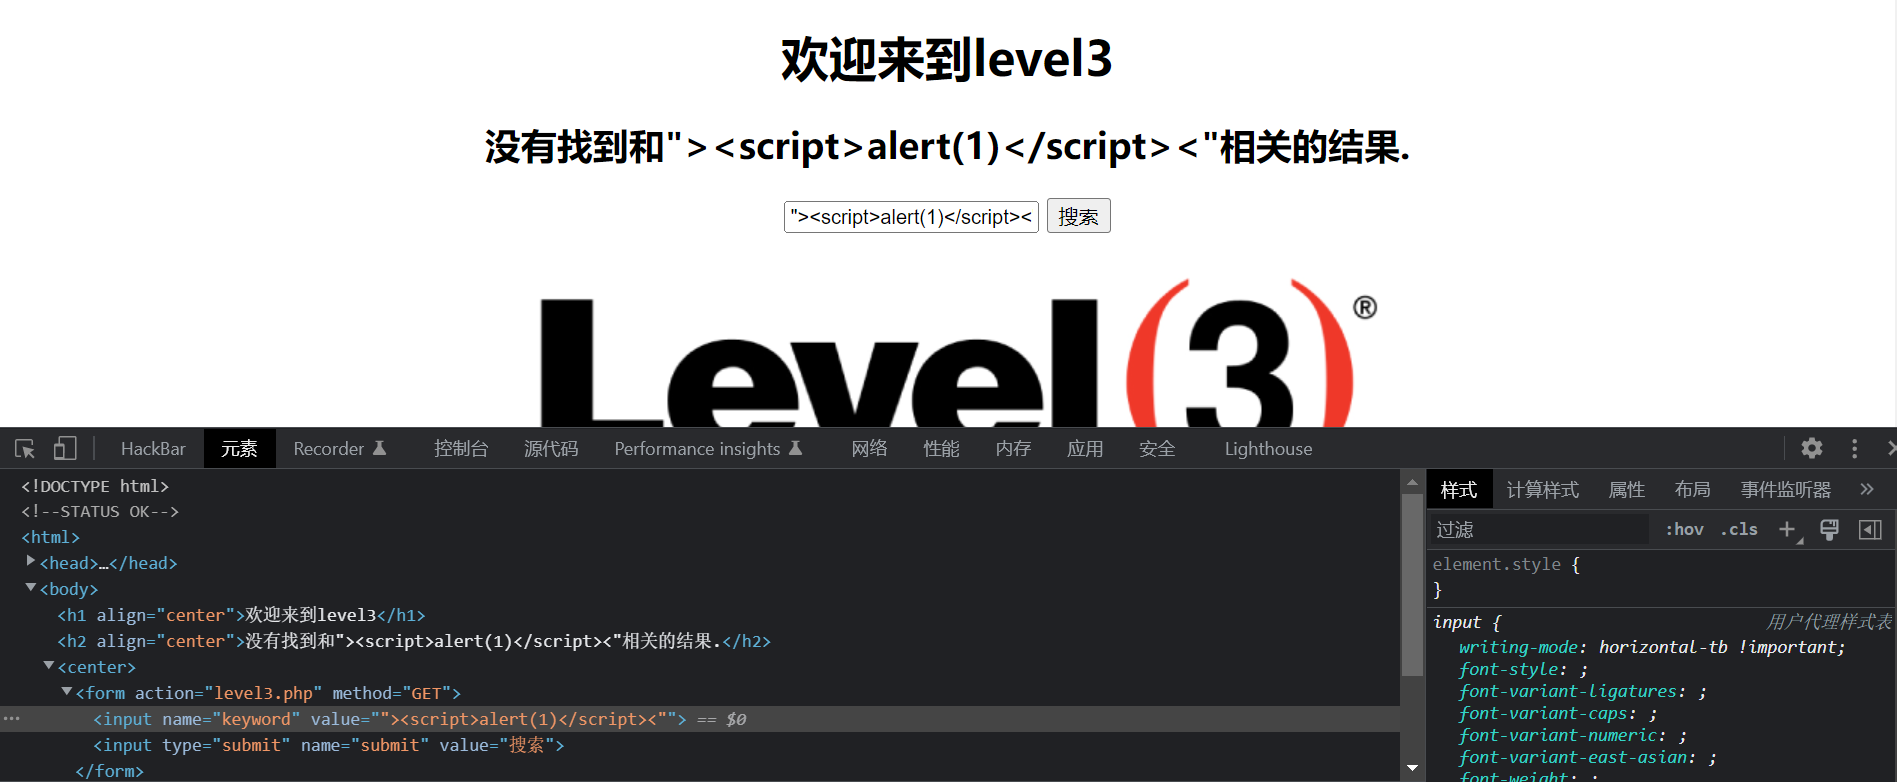Open the 内存 (Memory) tab
Viewport: 1897px width, 782px height.
[1013, 449]
